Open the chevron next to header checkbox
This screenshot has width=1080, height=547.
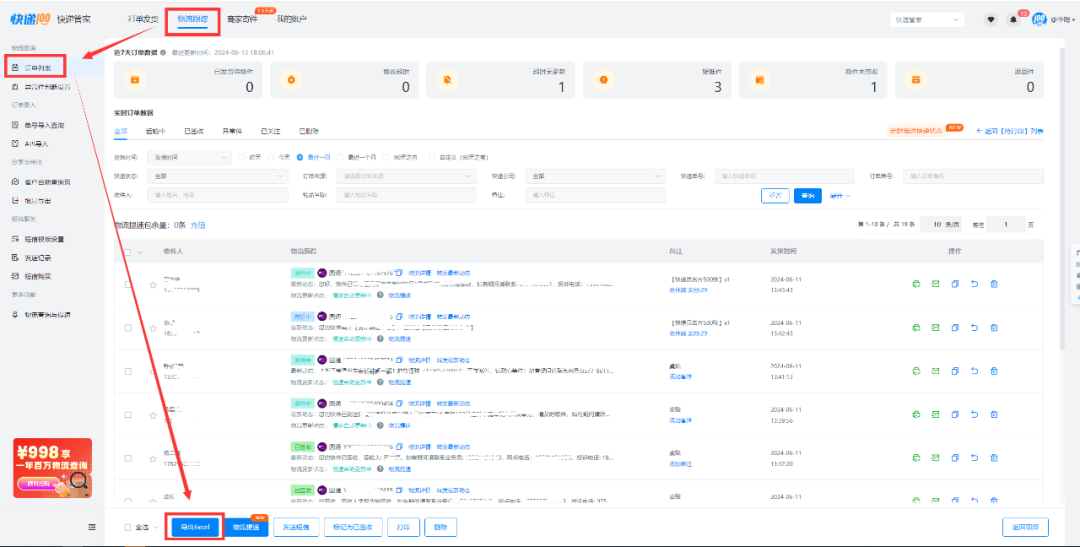point(140,252)
